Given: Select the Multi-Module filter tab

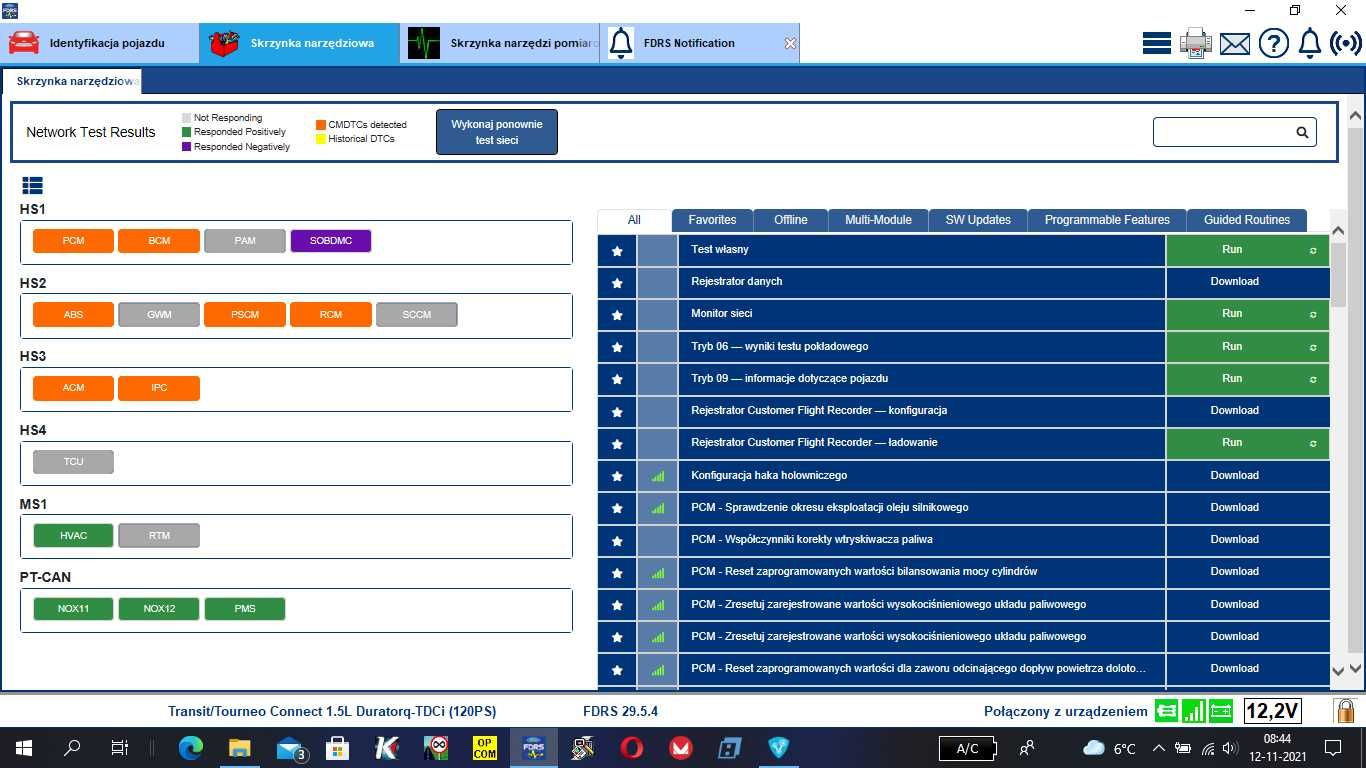Looking at the screenshot, I should click(x=878, y=220).
